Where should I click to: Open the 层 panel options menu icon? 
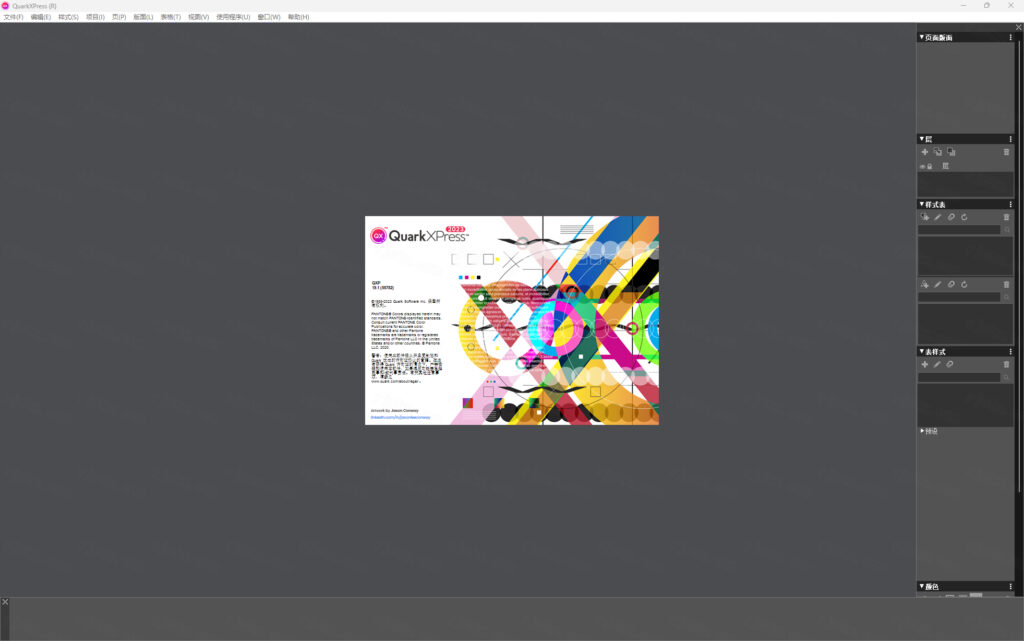[1011, 139]
